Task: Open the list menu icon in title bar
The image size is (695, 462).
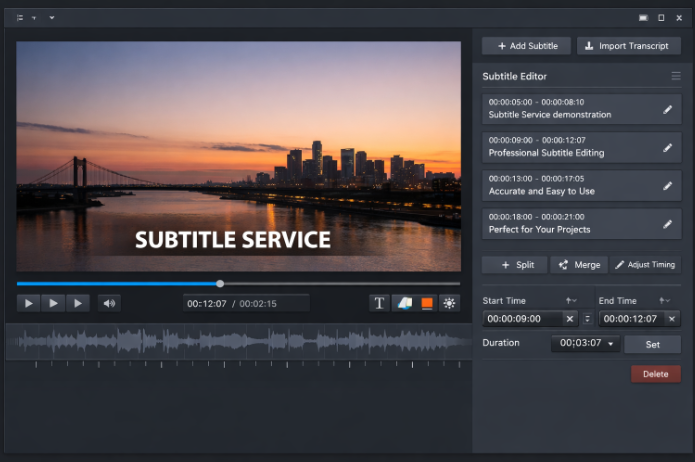Action: click(x=20, y=17)
